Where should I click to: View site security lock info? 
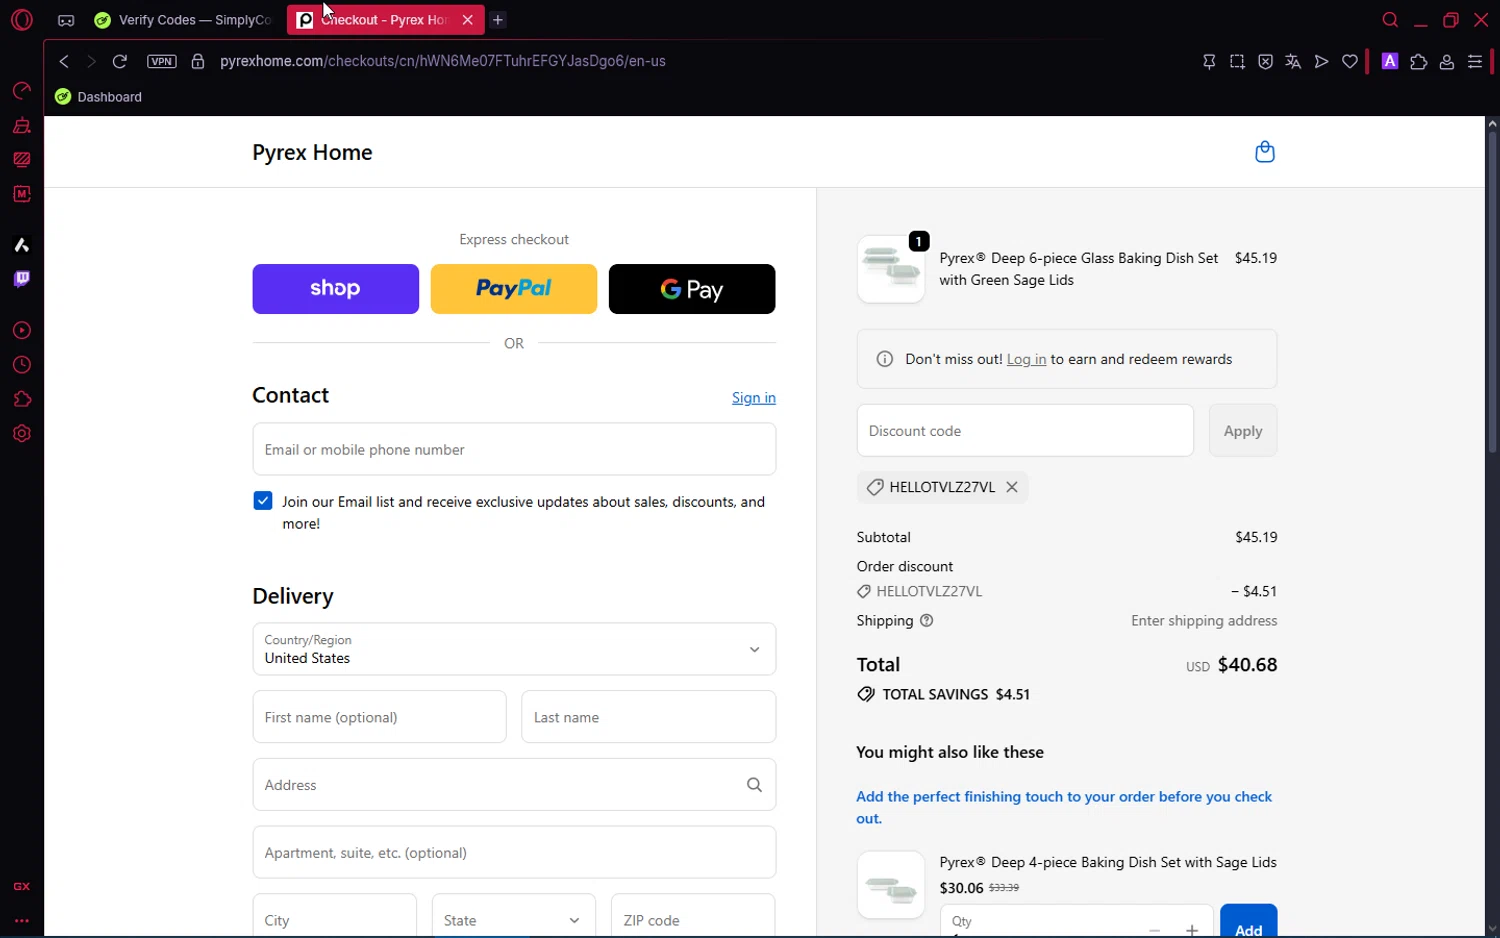click(x=198, y=61)
